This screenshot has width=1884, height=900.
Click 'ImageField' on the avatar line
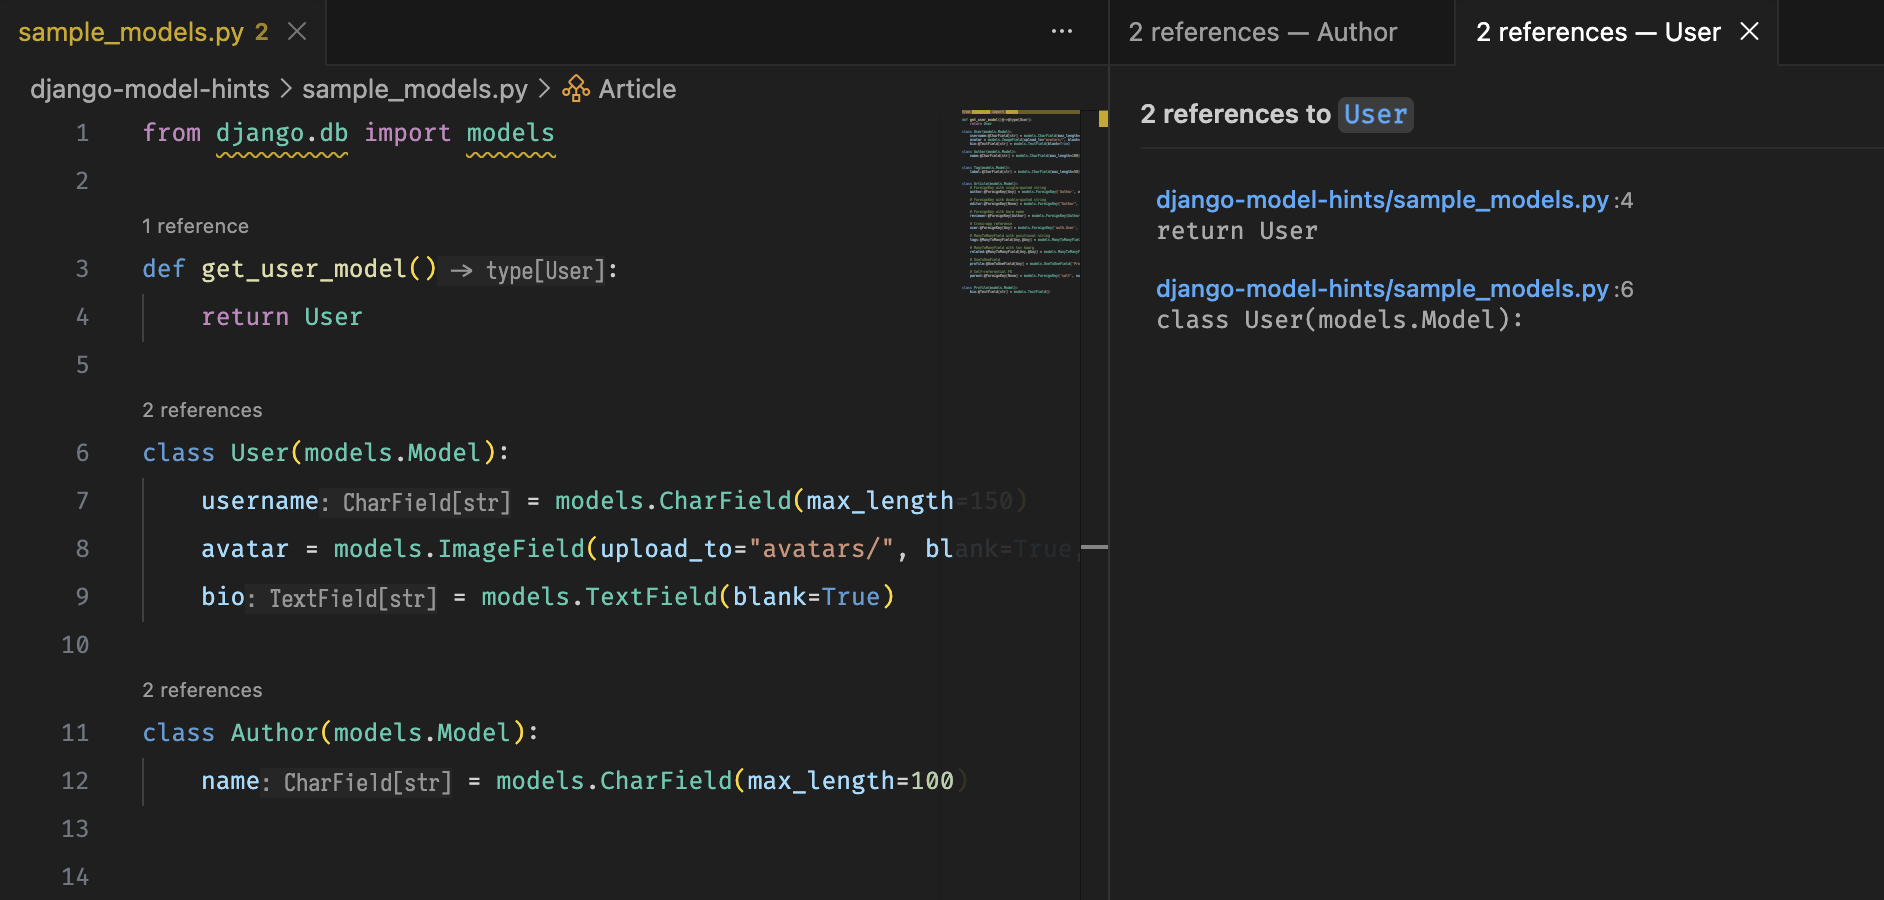[511, 549]
